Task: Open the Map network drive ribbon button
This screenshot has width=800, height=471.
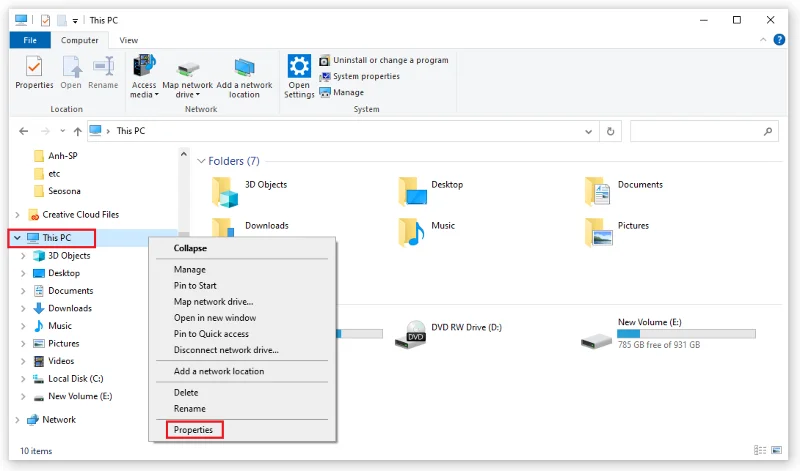Action: point(187,77)
